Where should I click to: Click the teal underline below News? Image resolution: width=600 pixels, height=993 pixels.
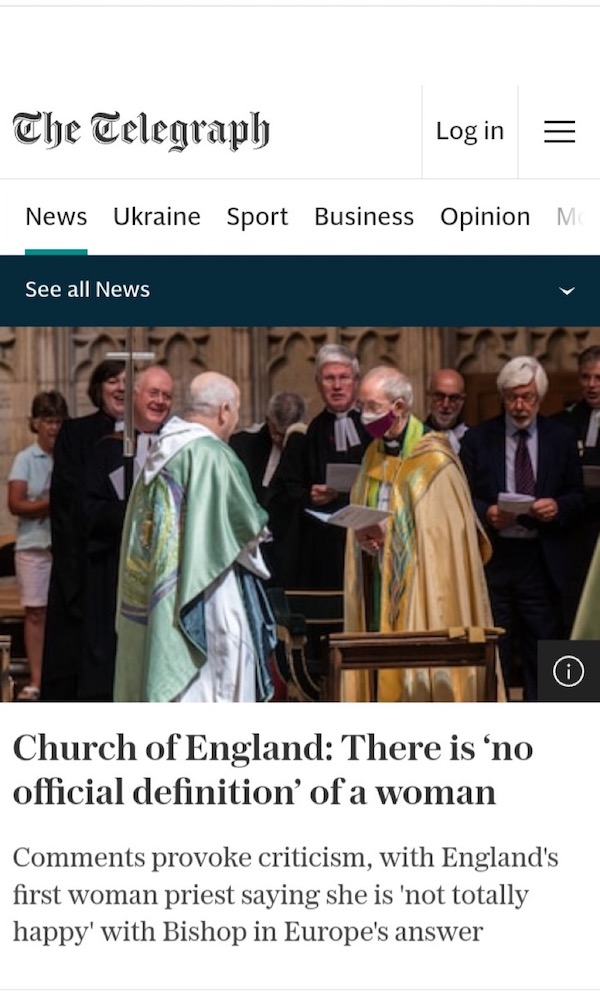coord(56,252)
